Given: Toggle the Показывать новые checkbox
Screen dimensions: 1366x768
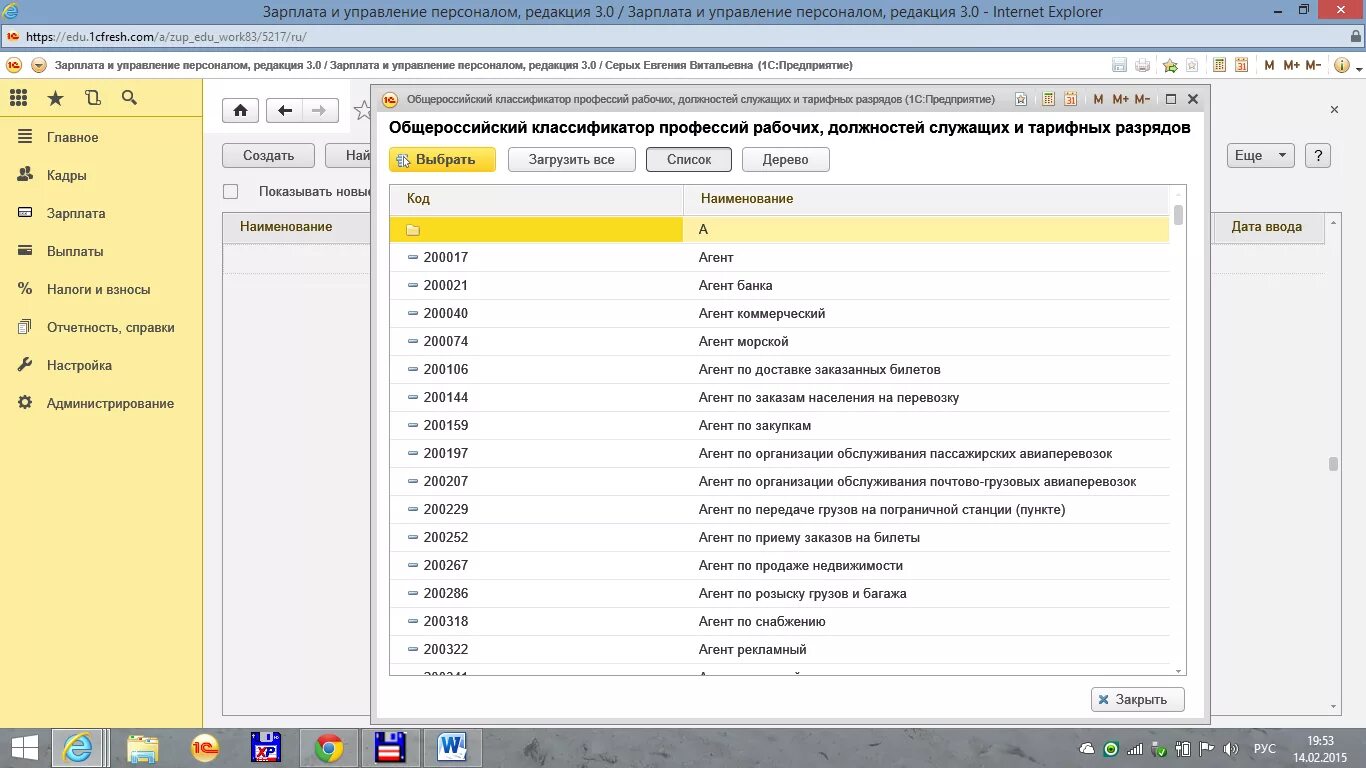Looking at the screenshot, I should [231, 191].
